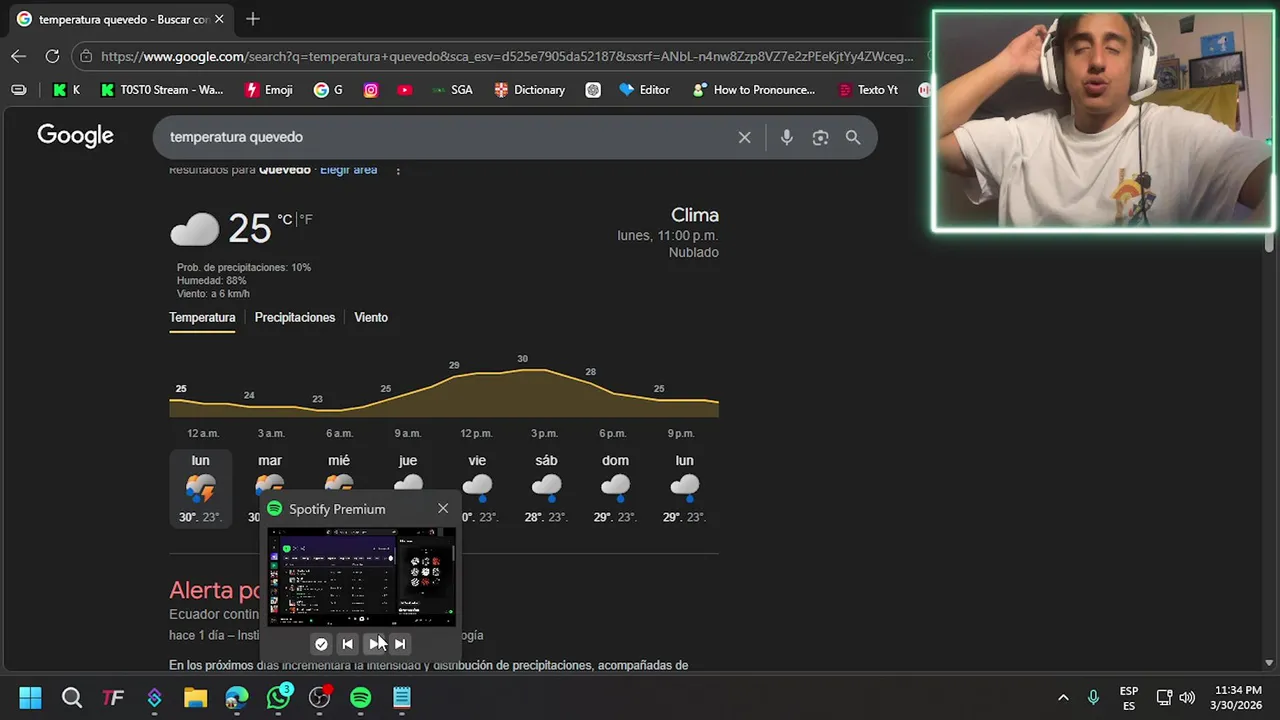Select first lun forecast day with storm
The image size is (1280, 720).
[200, 488]
